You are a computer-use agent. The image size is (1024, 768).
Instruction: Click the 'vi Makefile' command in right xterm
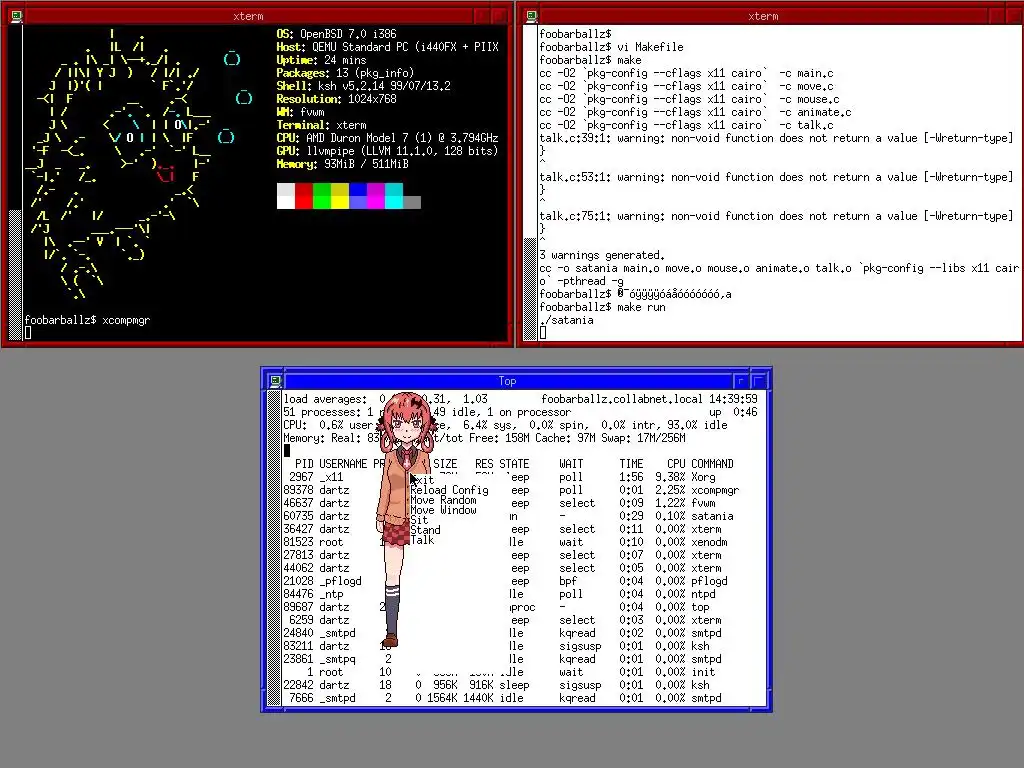point(650,47)
